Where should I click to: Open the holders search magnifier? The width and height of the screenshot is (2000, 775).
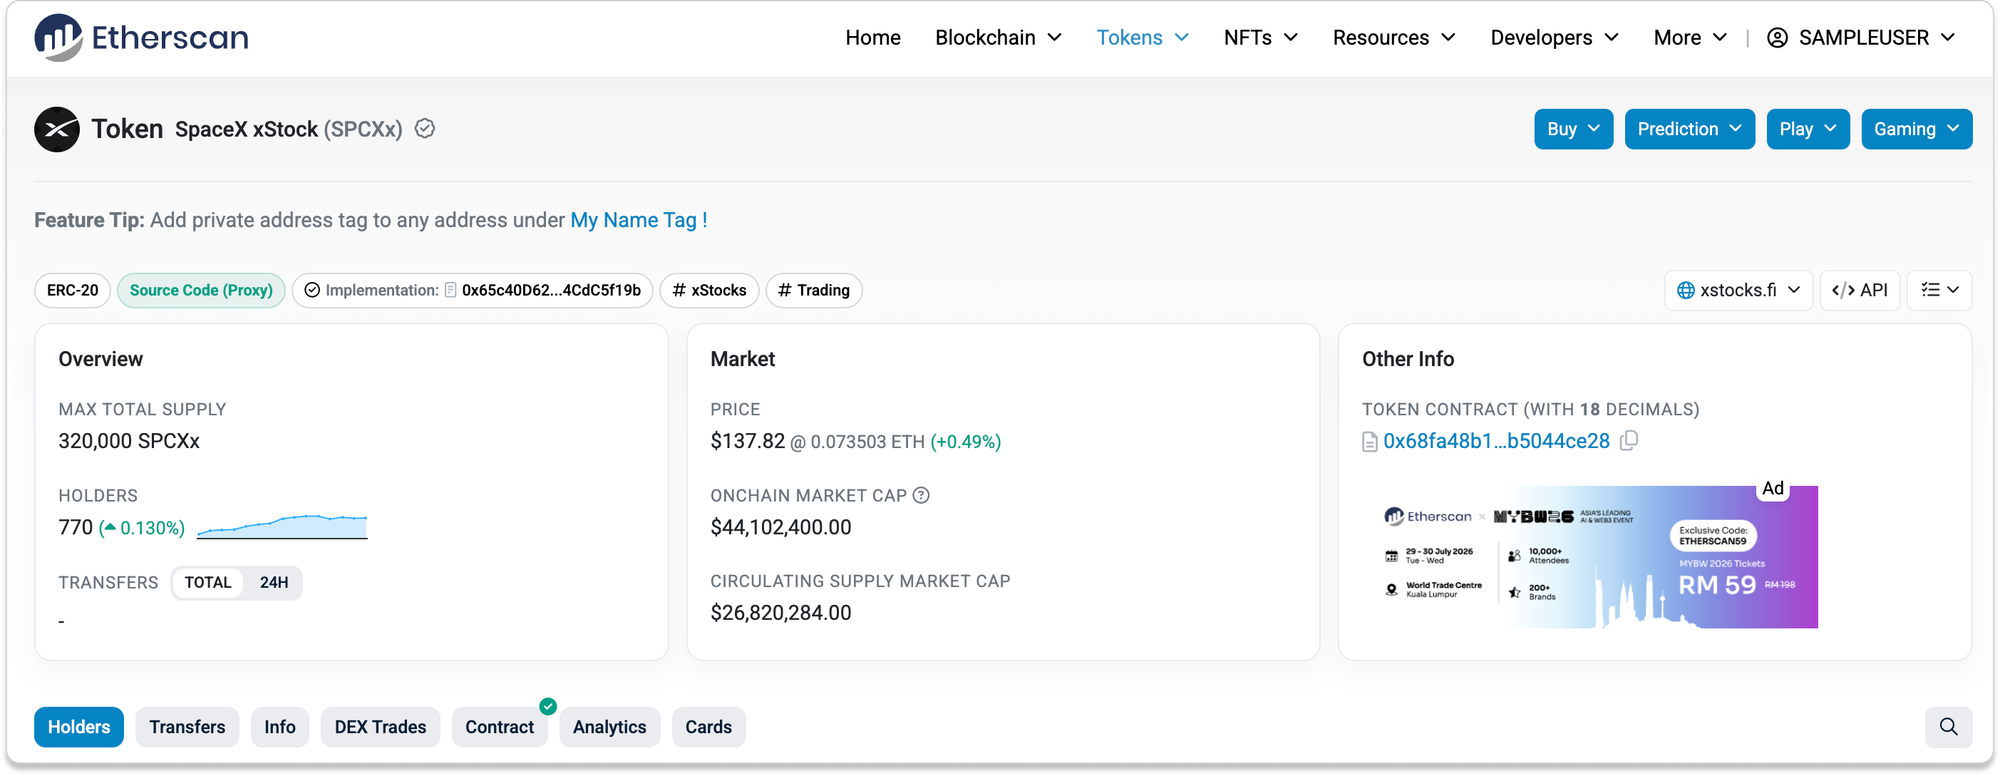tap(1948, 727)
